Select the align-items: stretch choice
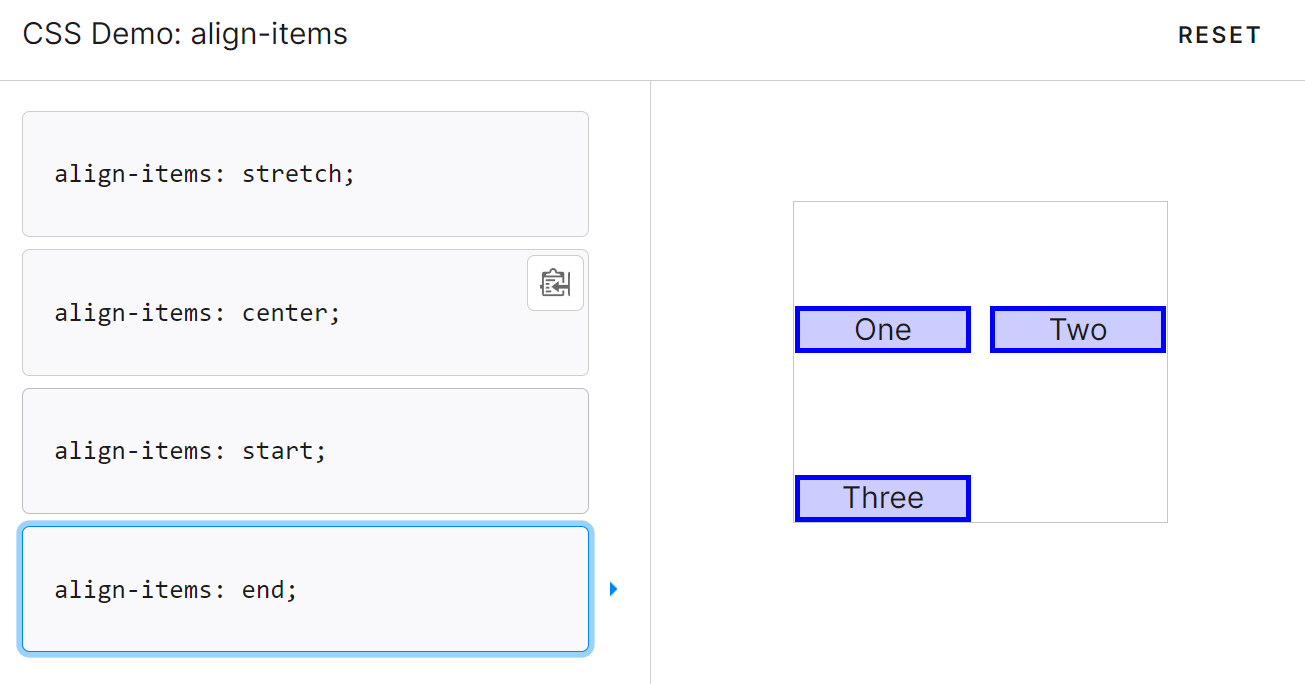Screen dimensions: 1305x684 click(x=305, y=174)
